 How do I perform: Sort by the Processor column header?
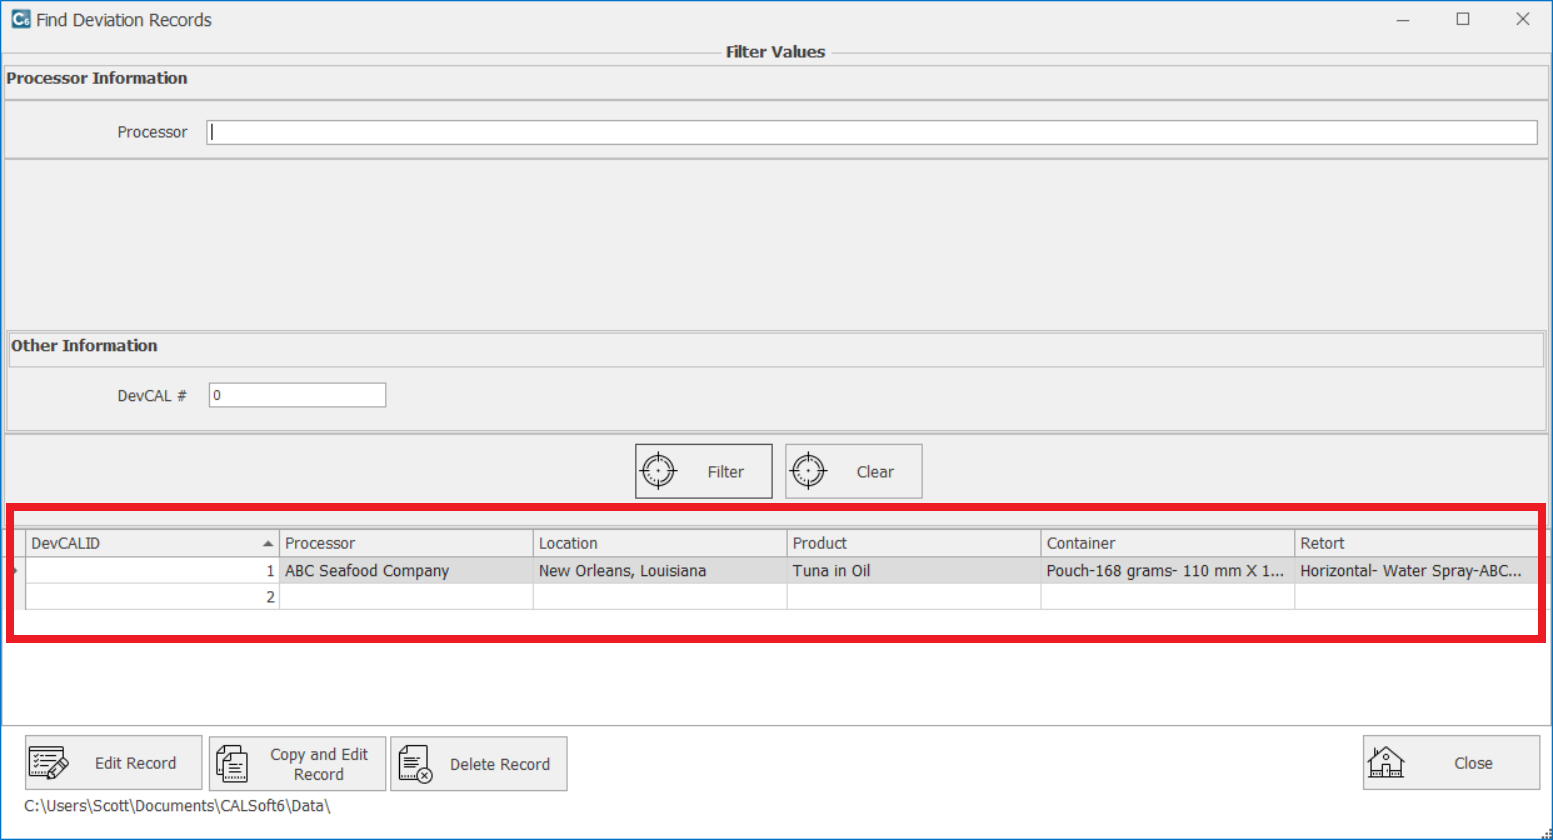(x=405, y=543)
